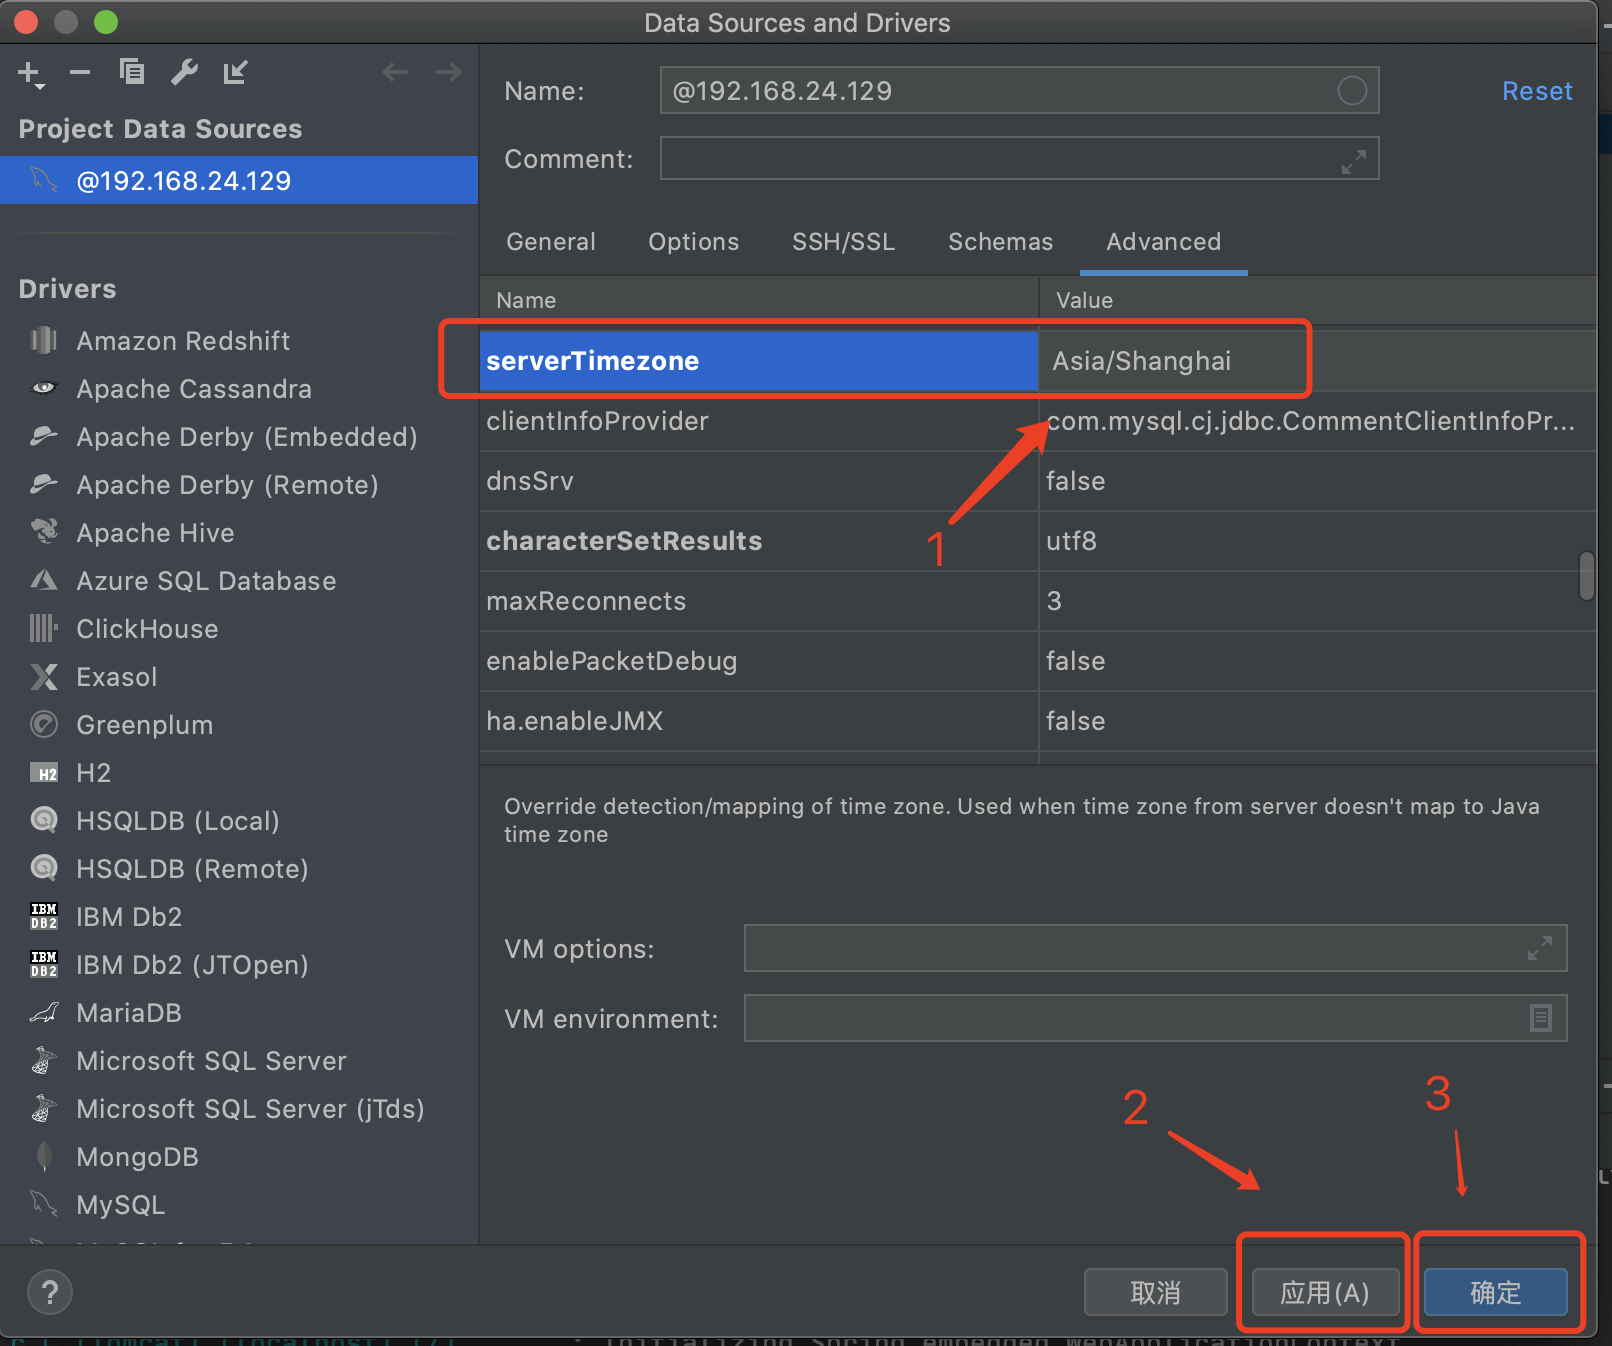
Task: Expand the Comment field editor
Action: pyautogui.click(x=1354, y=161)
